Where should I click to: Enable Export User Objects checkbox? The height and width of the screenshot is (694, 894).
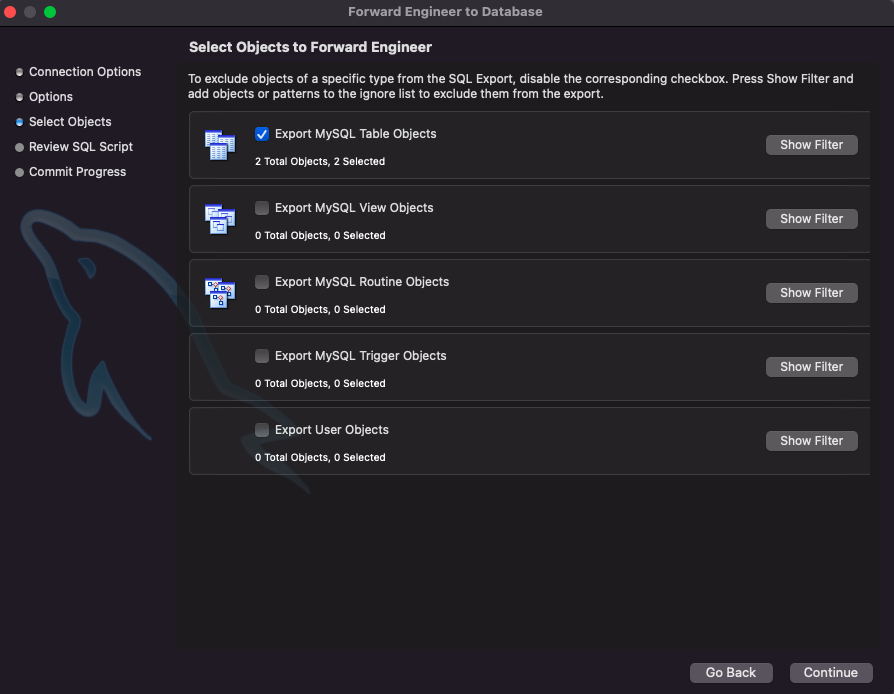coord(262,430)
